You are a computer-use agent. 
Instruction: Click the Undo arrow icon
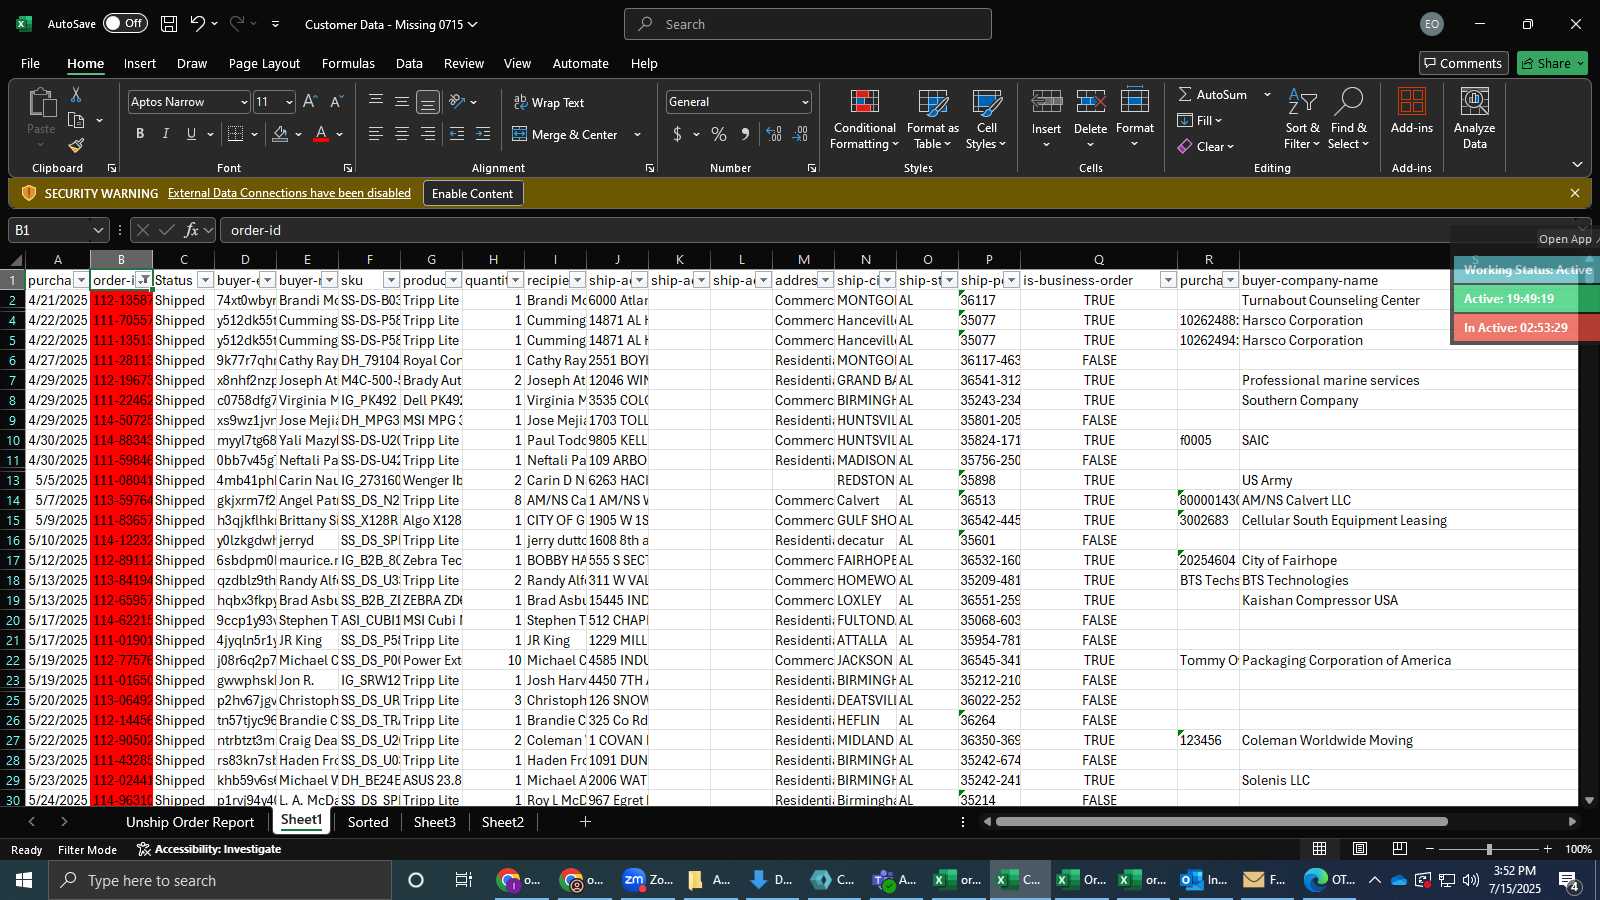click(198, 24)
